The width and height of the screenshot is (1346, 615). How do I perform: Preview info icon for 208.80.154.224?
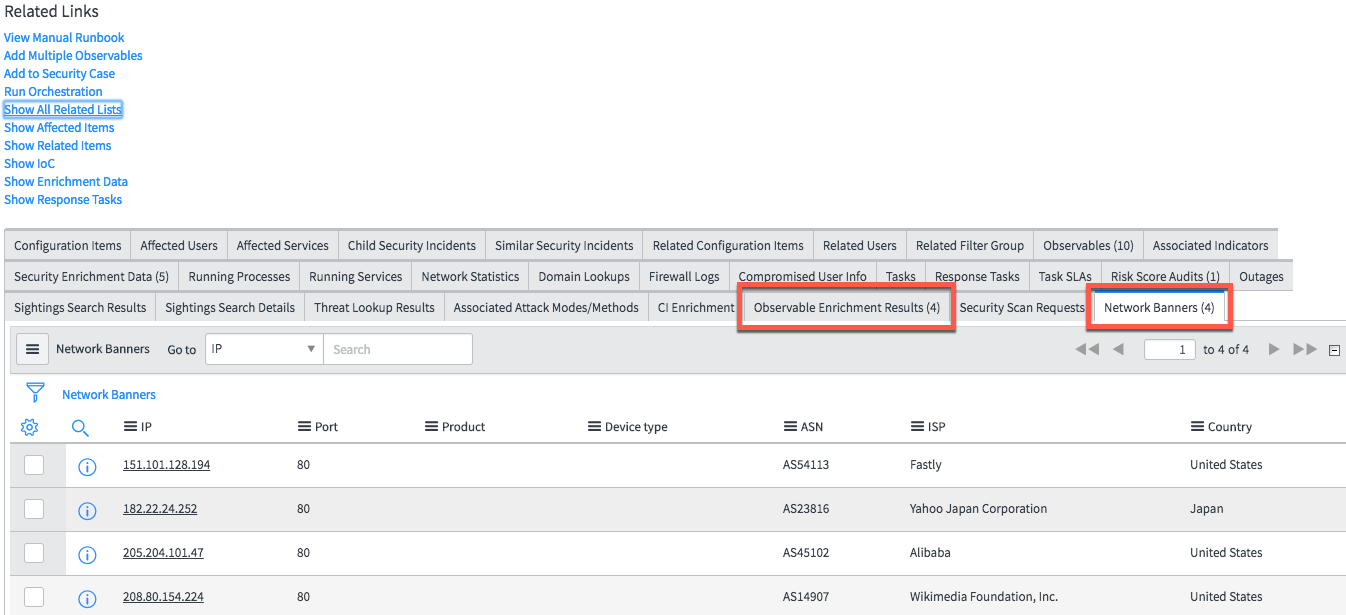coord(87,598)
